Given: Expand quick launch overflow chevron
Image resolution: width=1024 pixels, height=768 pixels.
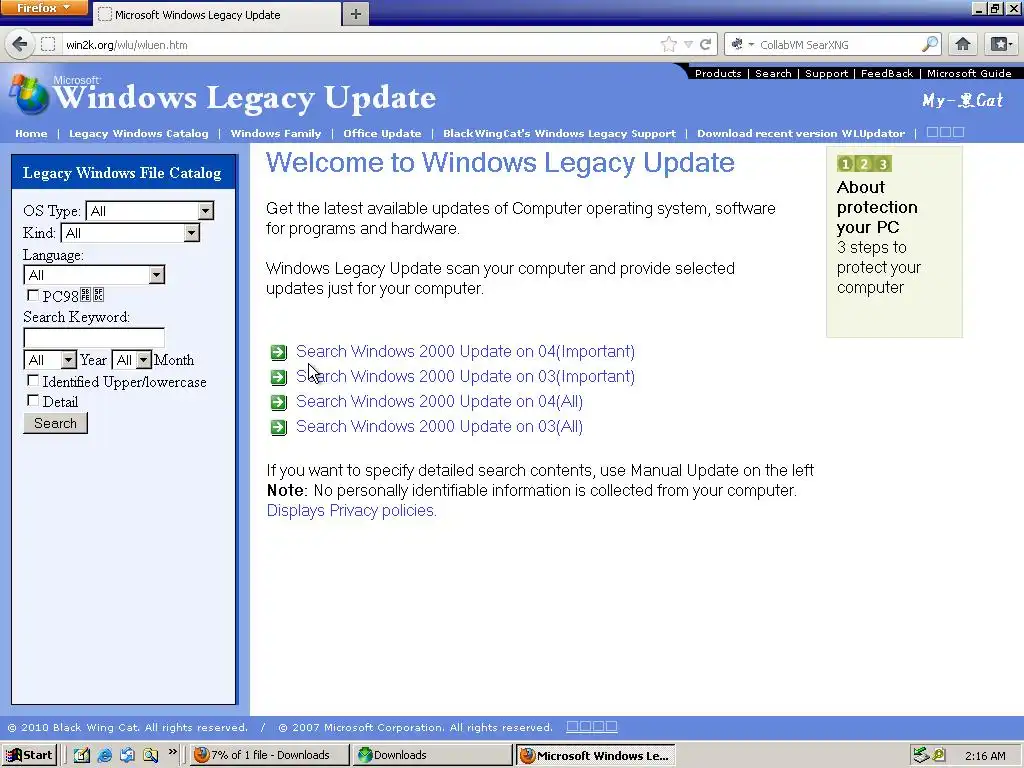Looking at the screenshot, I should 172,752.
